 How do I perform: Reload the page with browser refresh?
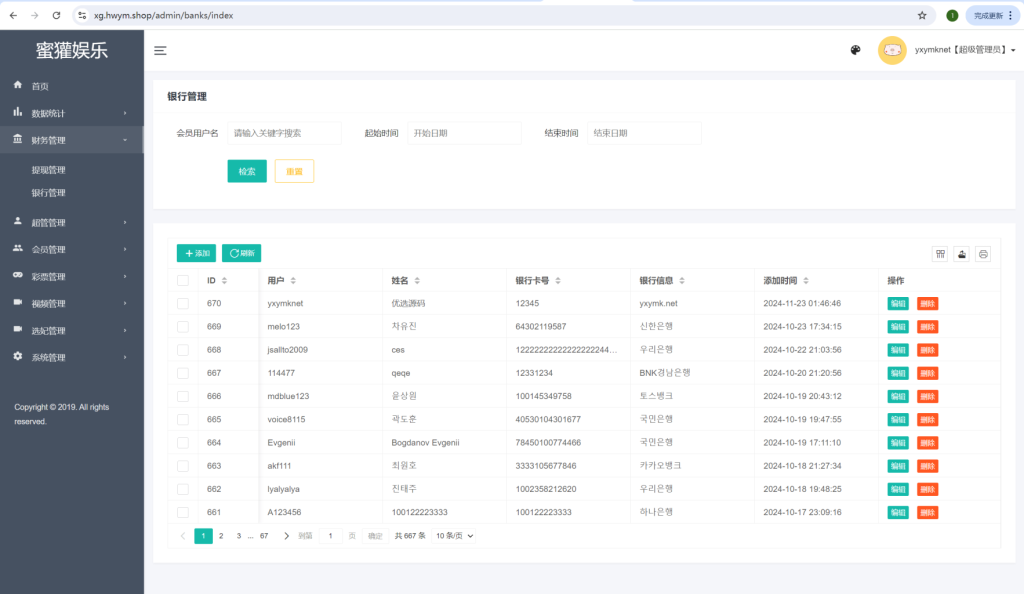tap(56, 15)
